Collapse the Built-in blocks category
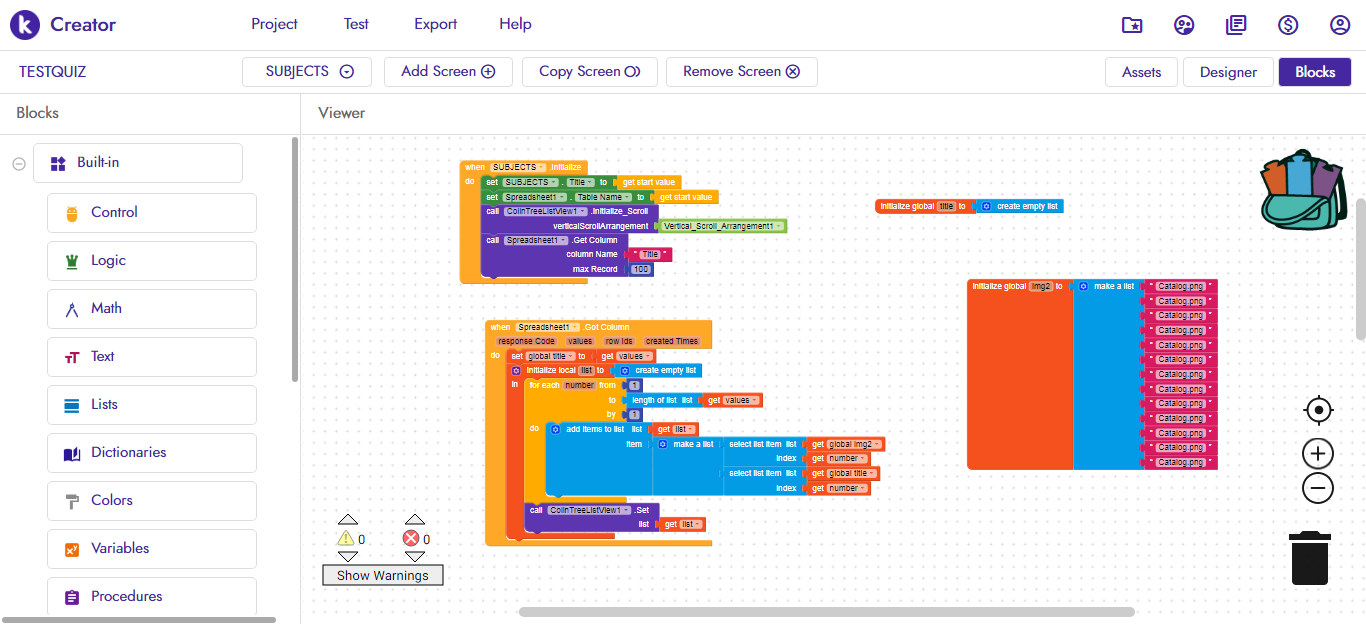 [x=18, y=162]
